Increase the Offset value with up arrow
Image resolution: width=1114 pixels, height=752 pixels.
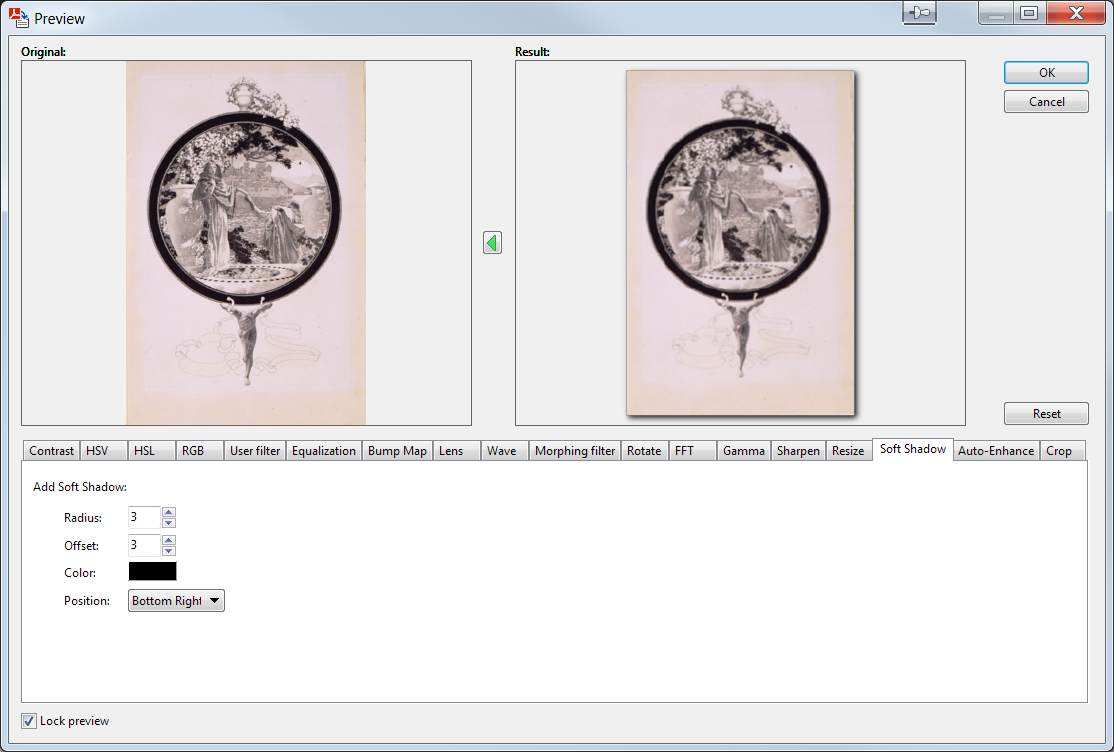click(x=168, y=540)
